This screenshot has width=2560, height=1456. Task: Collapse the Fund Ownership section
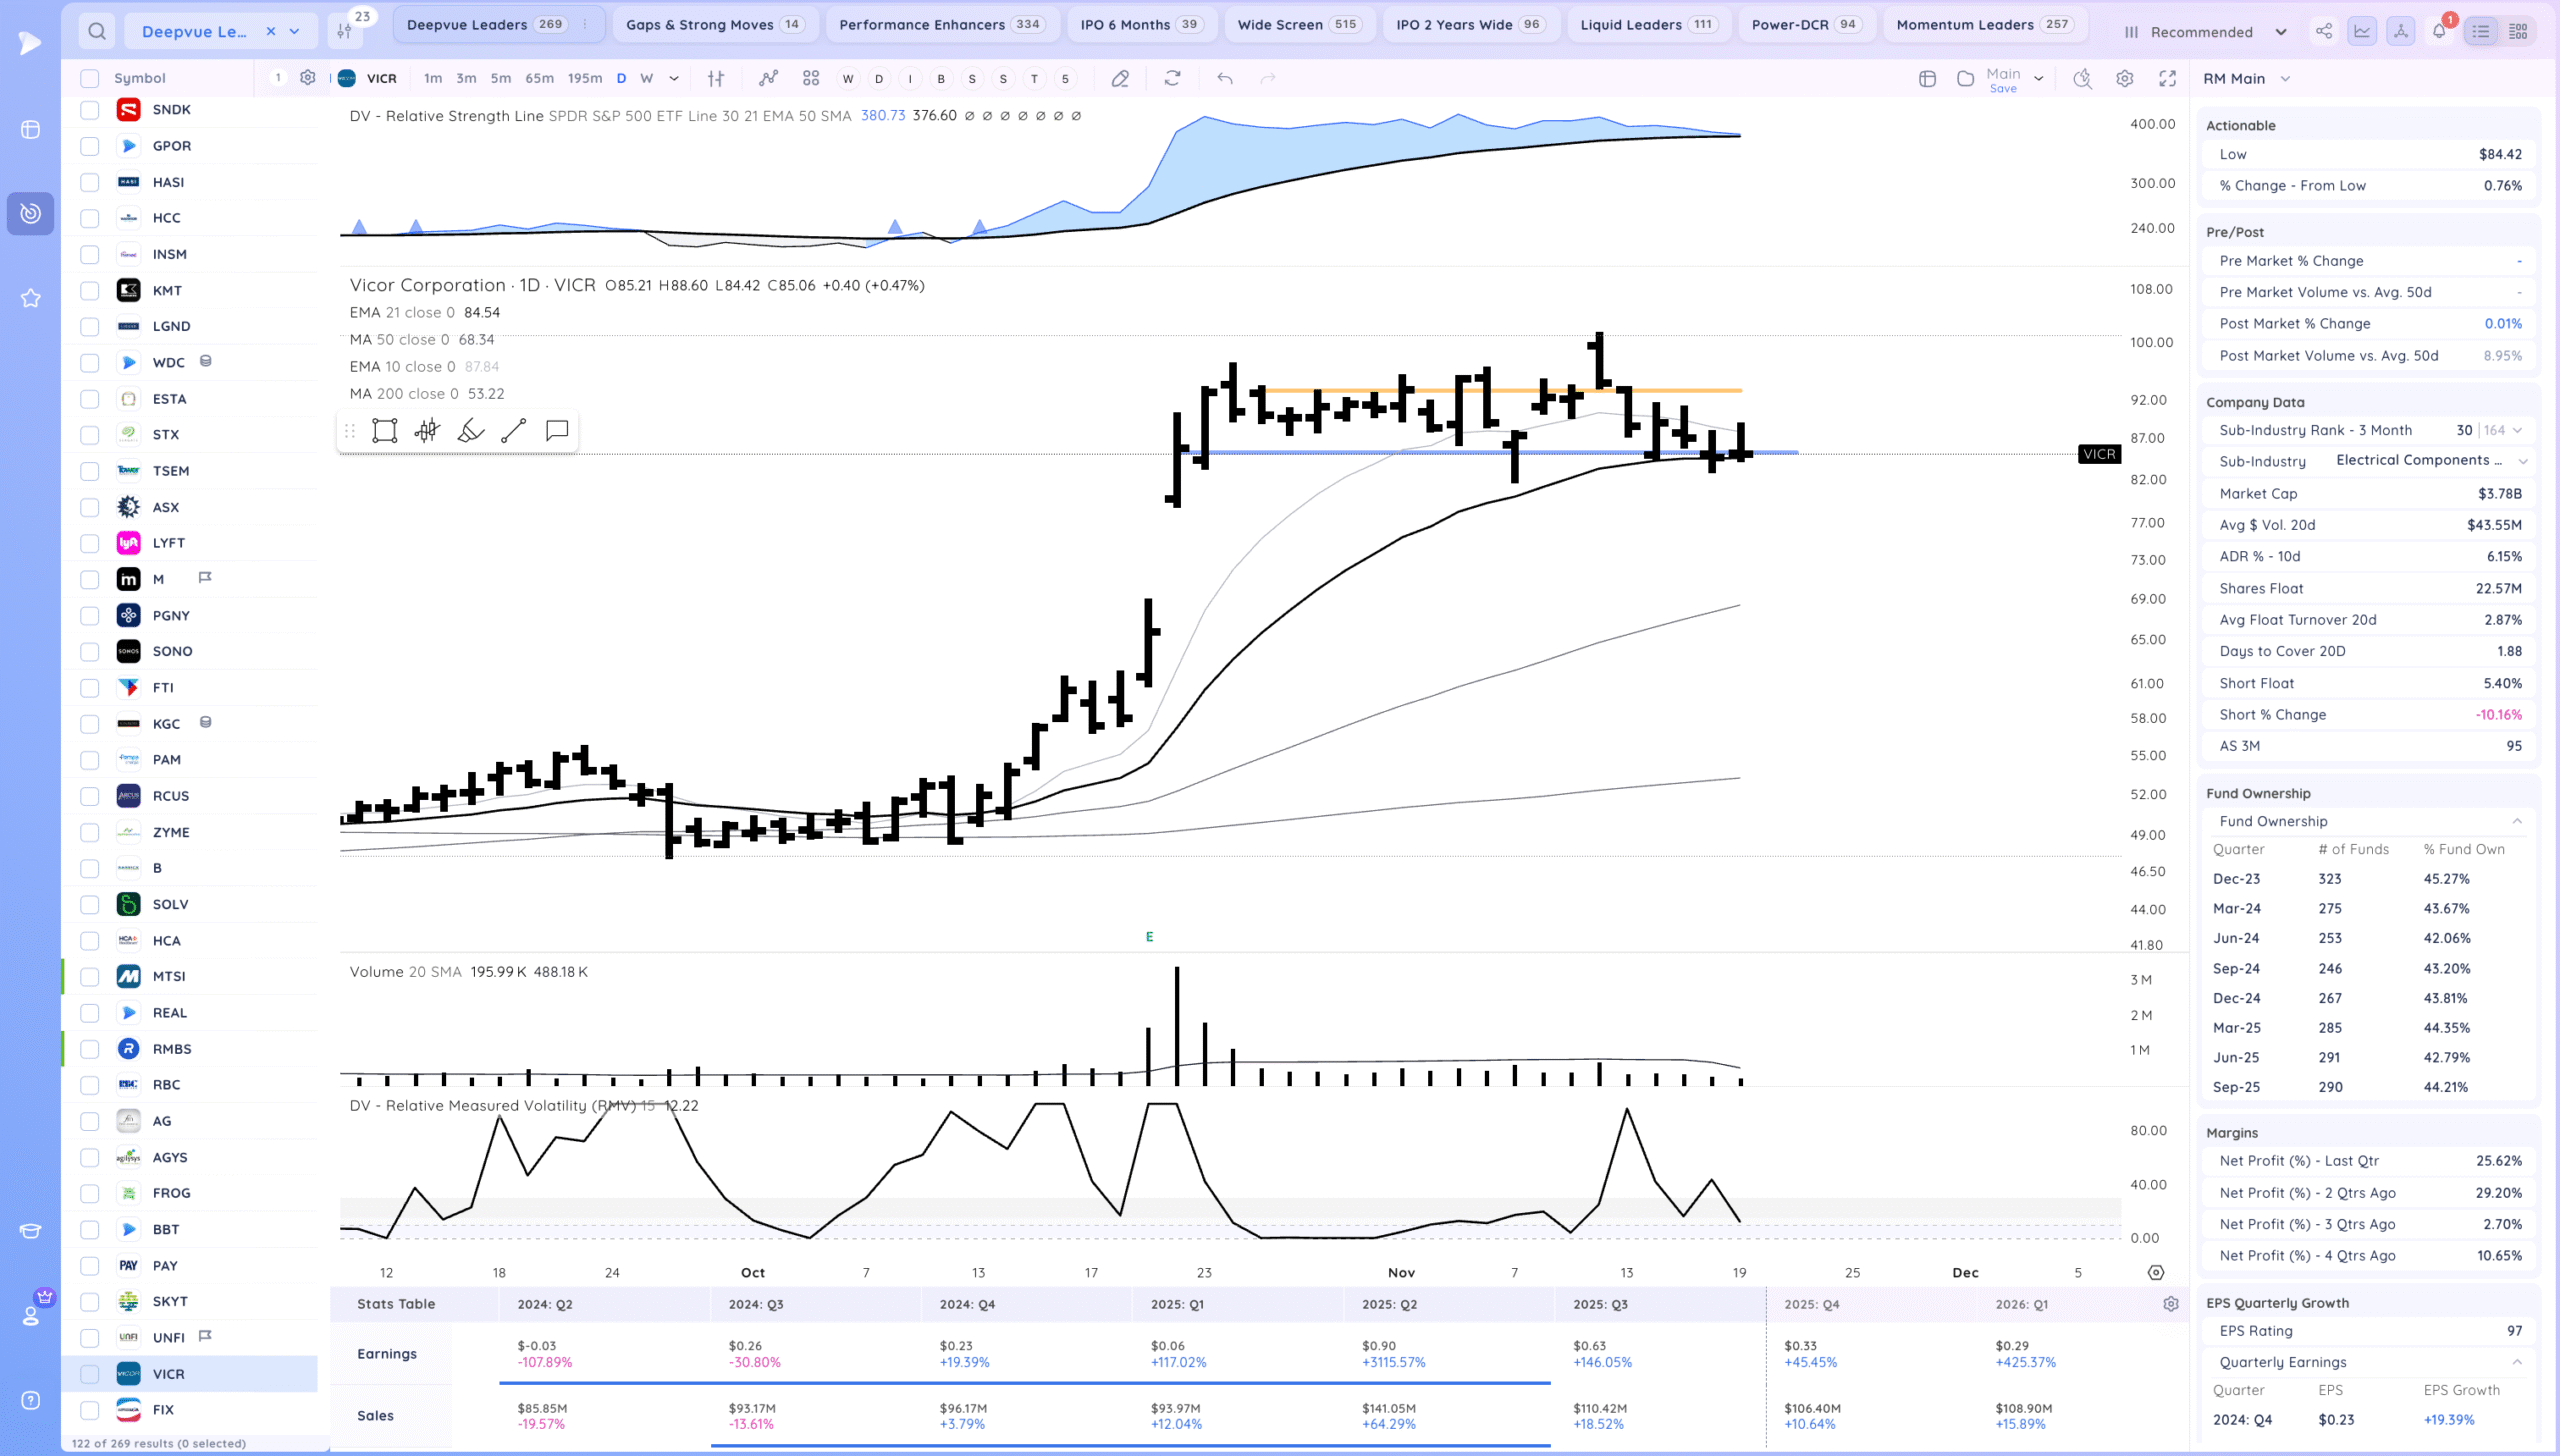click(2517, 821)
